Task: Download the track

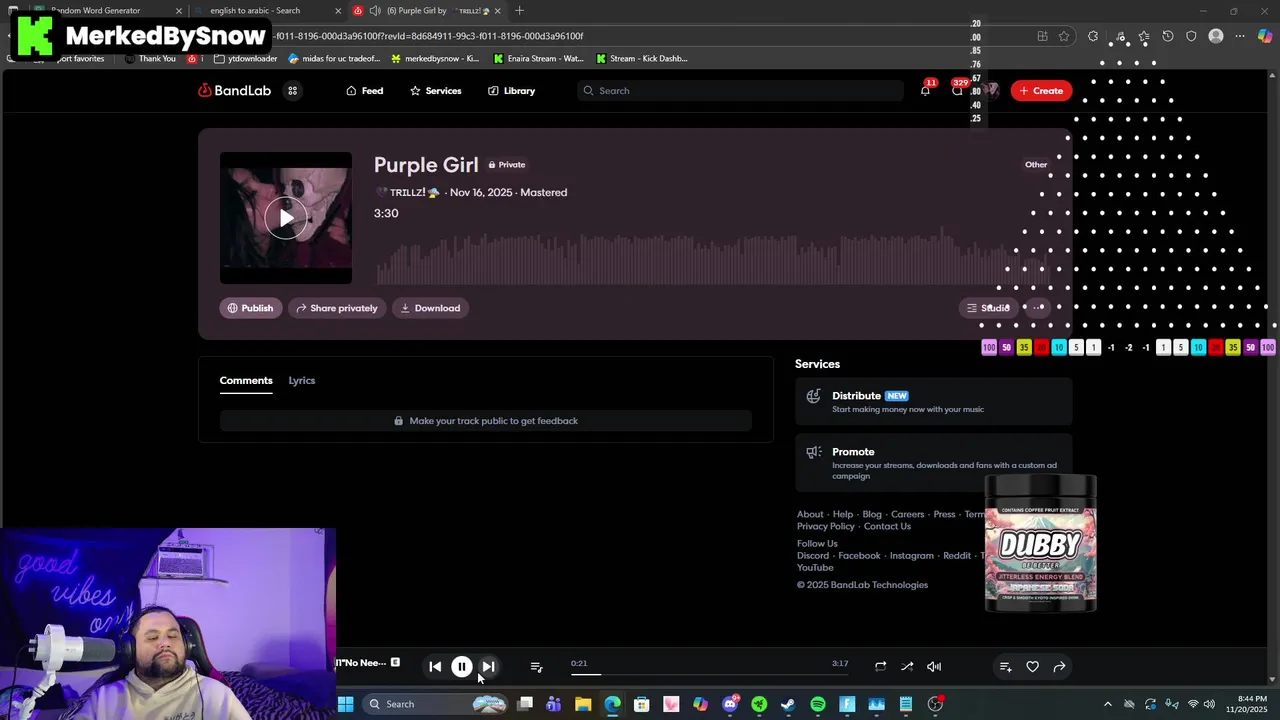Action: (430, 308)
